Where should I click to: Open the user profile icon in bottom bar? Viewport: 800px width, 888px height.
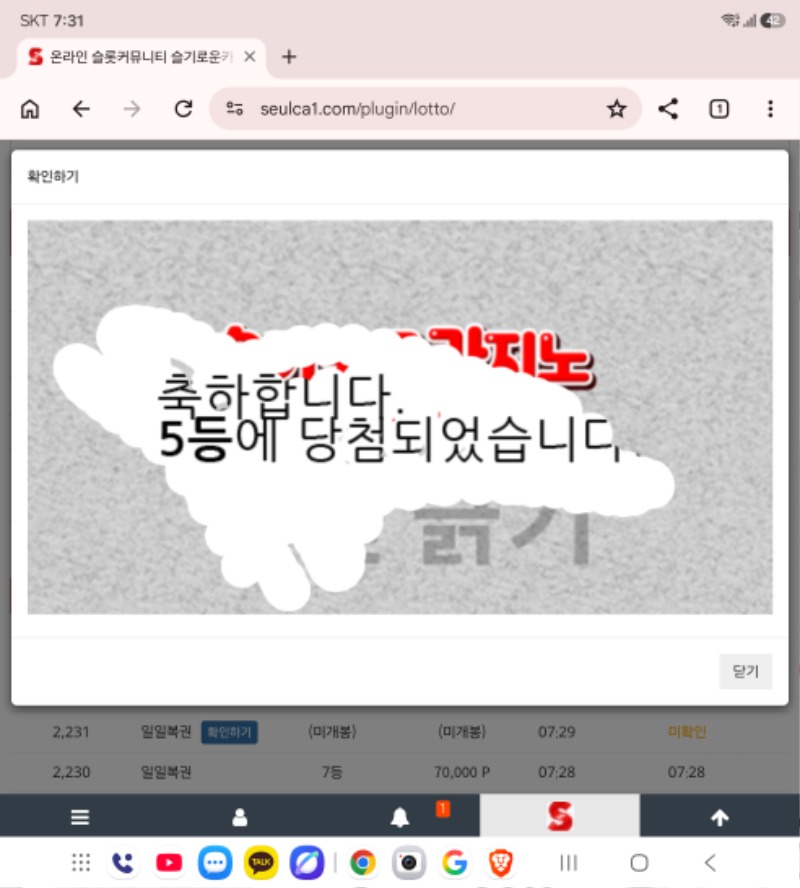tap(239, 817)
